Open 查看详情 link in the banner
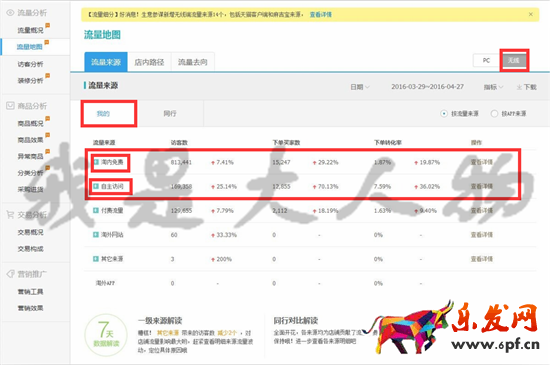550x365 pixels. (x=321, y=14)
